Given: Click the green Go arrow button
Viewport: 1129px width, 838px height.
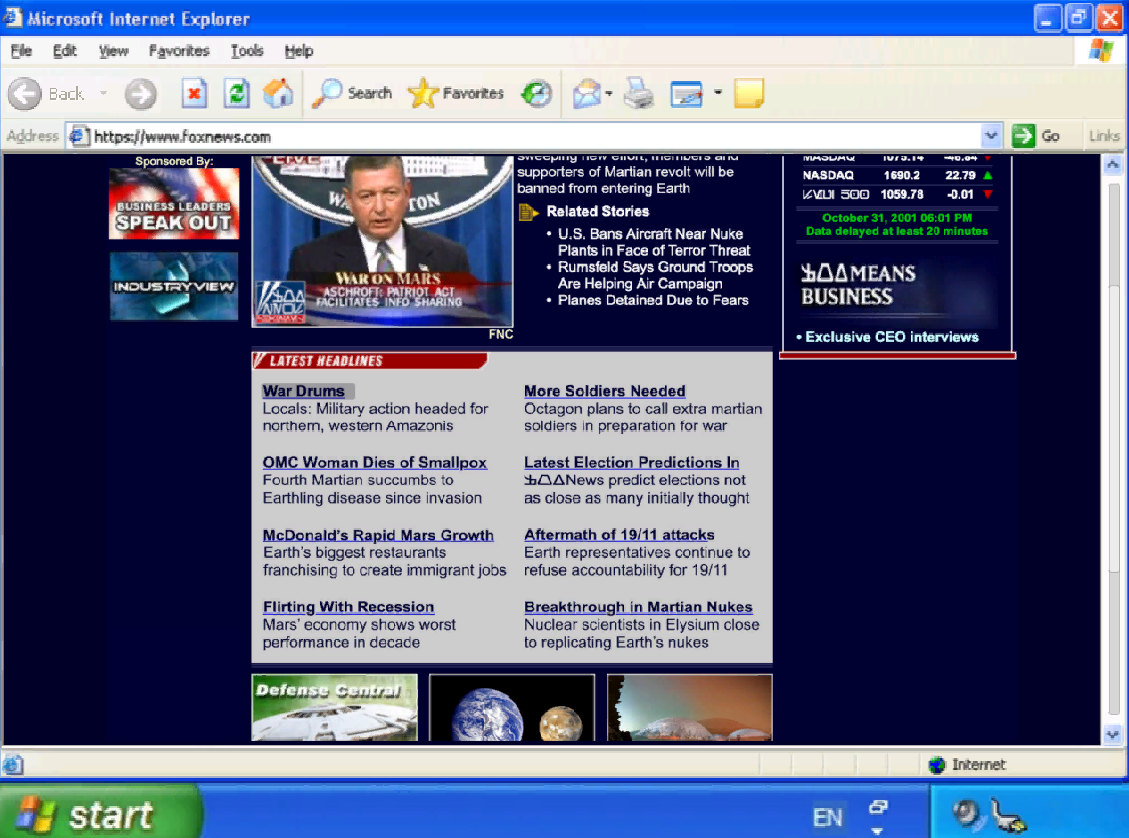Looking at the screenshot, I should pos(1023,135).
